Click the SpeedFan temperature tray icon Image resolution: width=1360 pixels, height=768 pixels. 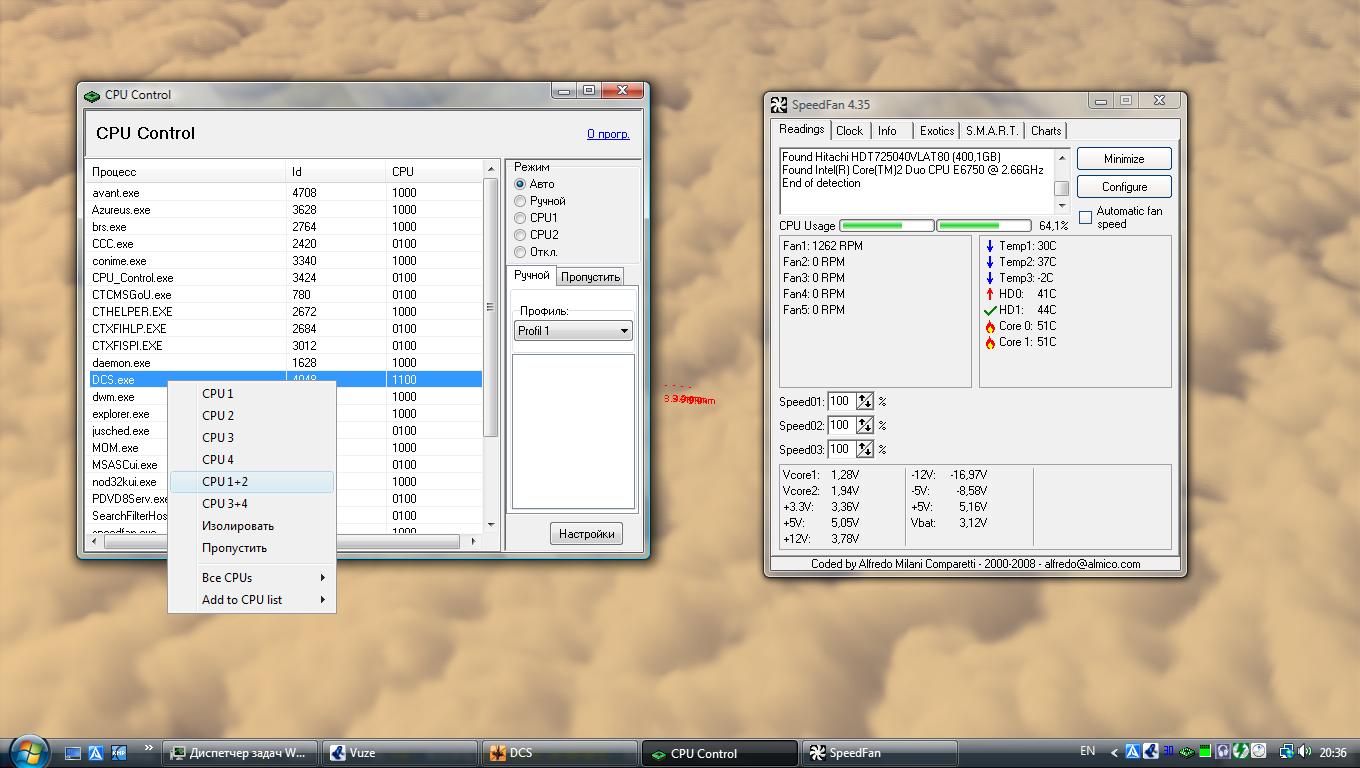pyautogui.click(x=1168, y=751)
